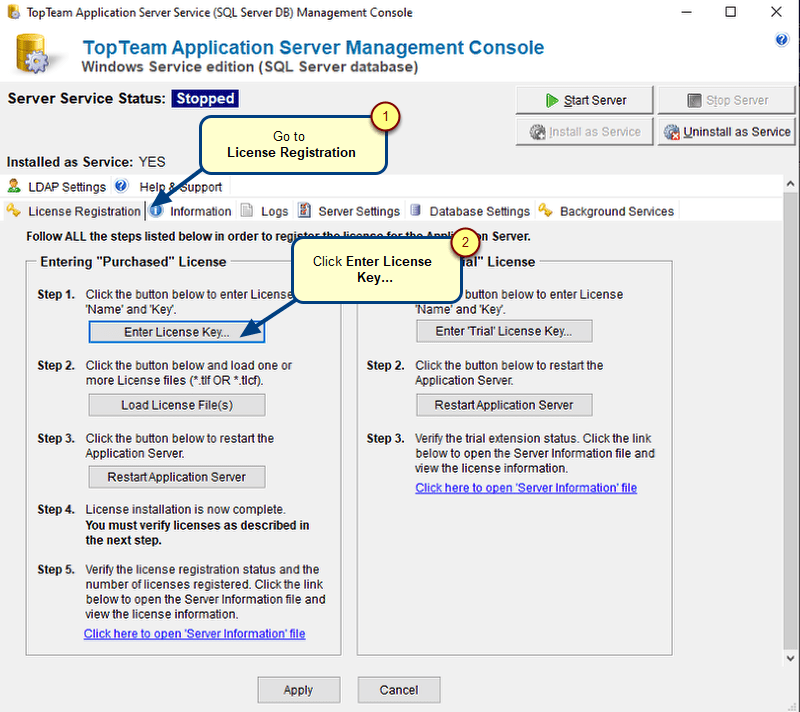Image resolution: width=800 pixels, height=712 pixels.
Task: Open the Help & Support tab
Action: (171, 187)
